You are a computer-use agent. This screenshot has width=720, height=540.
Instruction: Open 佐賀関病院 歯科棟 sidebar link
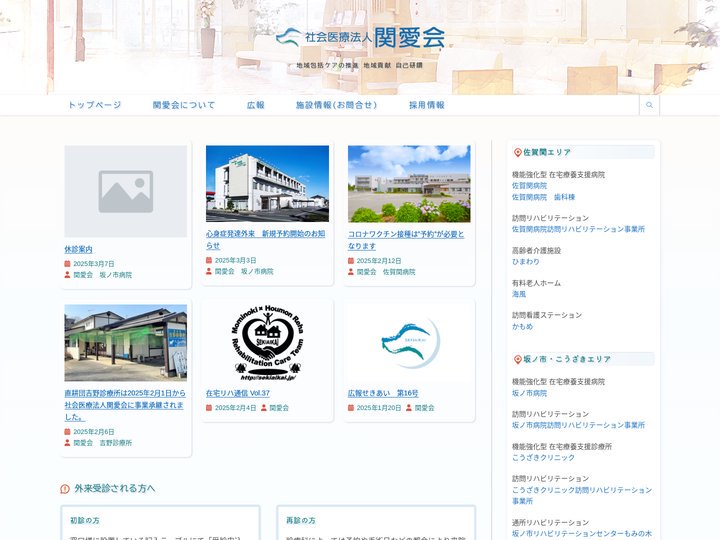click(x=544, y=197)
